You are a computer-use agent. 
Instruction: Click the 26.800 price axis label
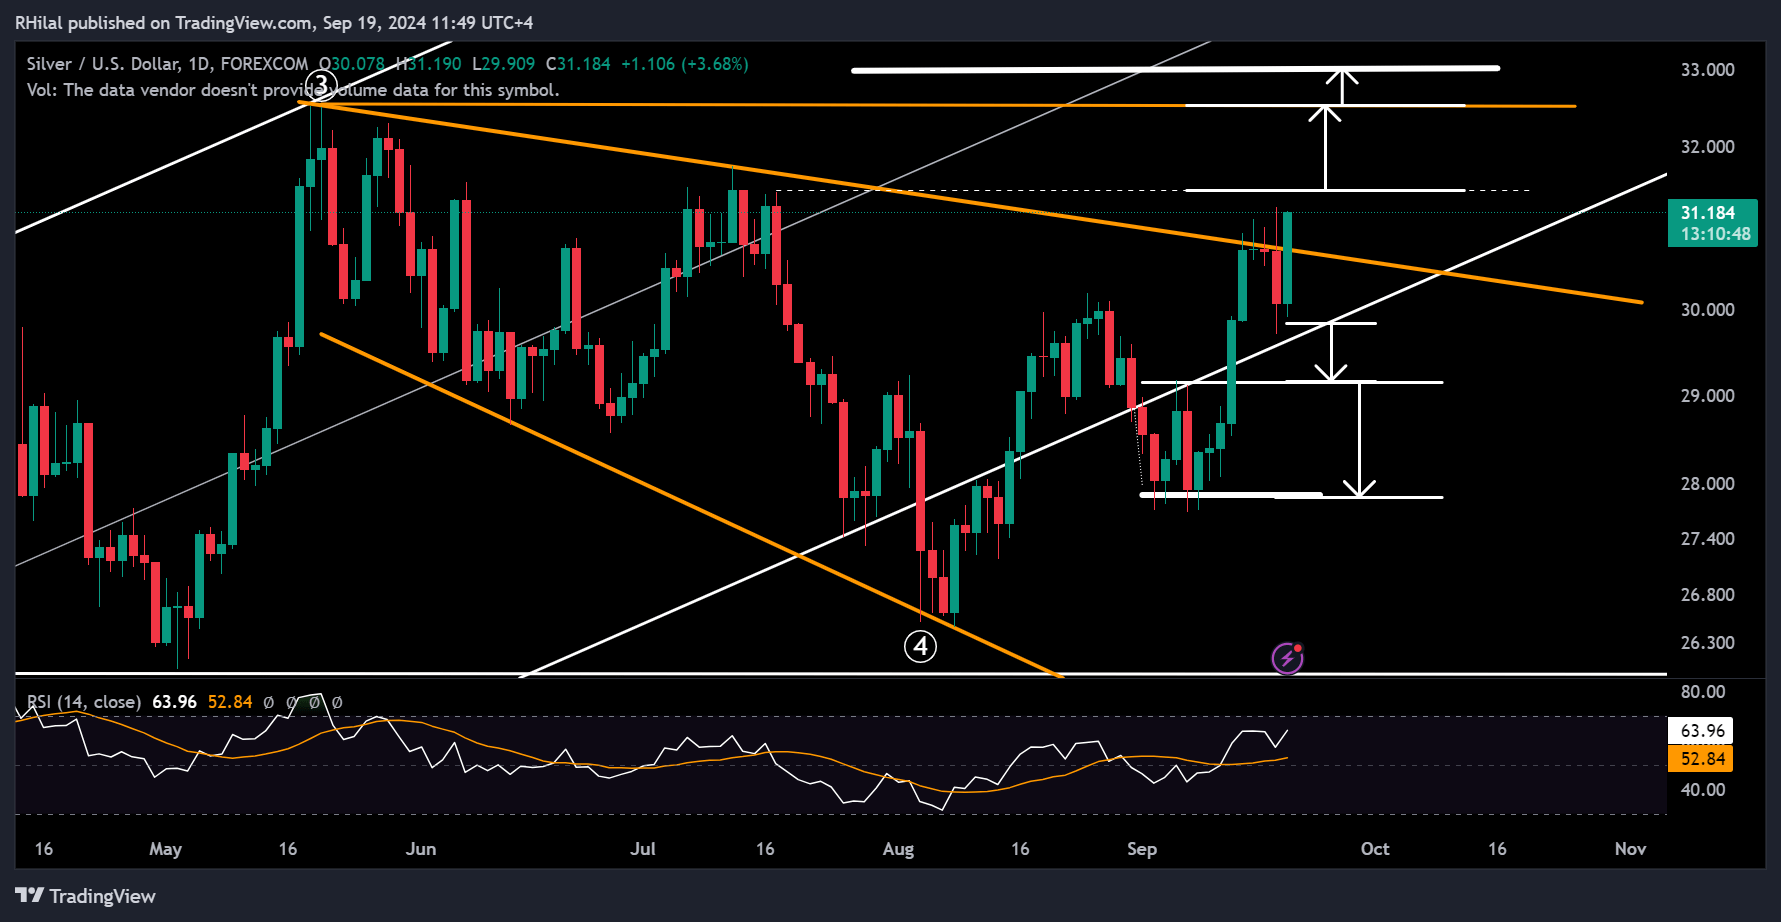click(x=1707, y=595)
